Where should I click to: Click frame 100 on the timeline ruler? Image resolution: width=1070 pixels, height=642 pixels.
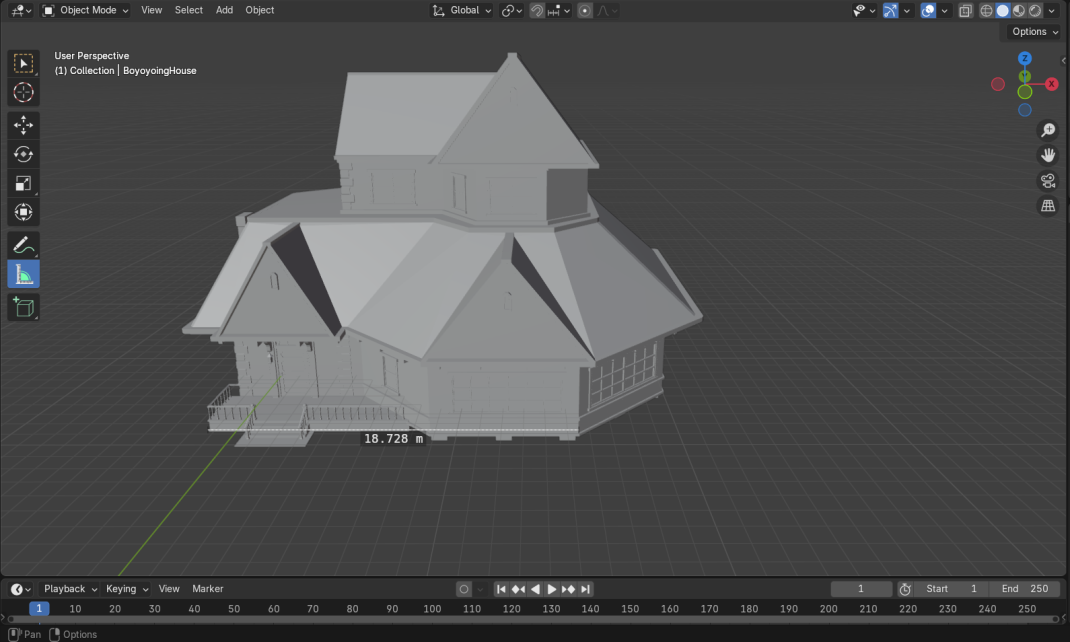tap(432, 609)
